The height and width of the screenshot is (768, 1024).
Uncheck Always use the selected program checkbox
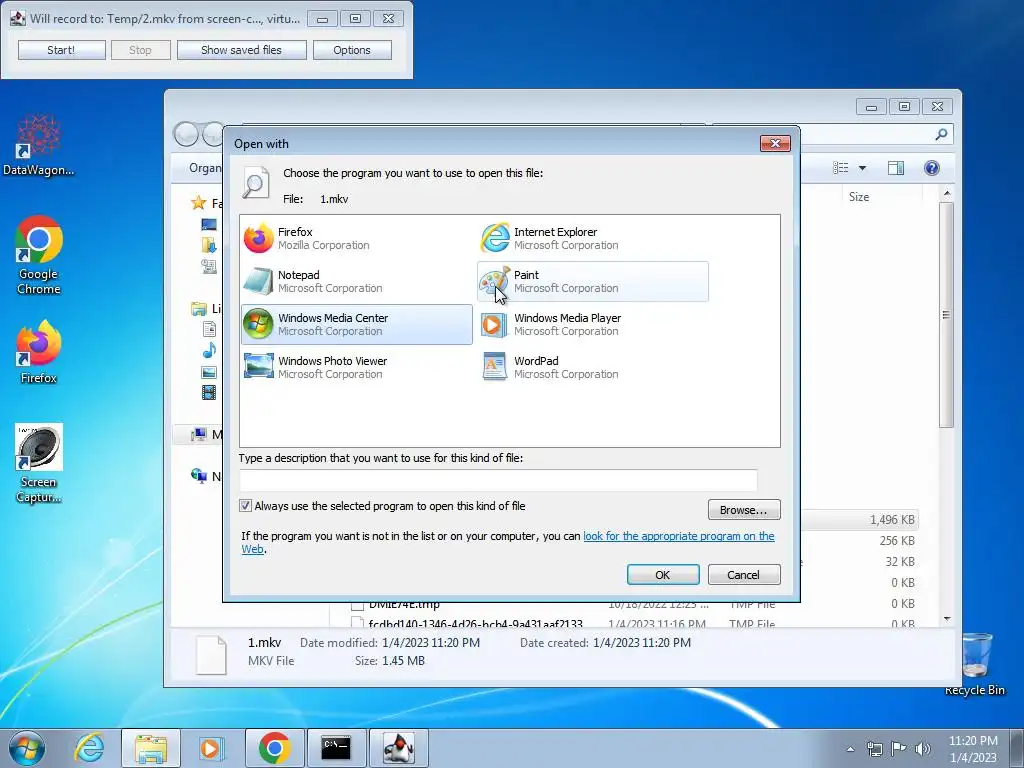coord(246,505)
